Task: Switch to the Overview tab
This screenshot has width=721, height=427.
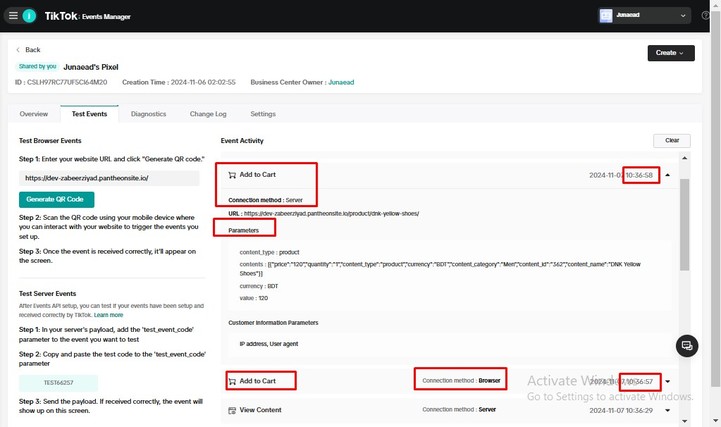Action: (33, 114)
